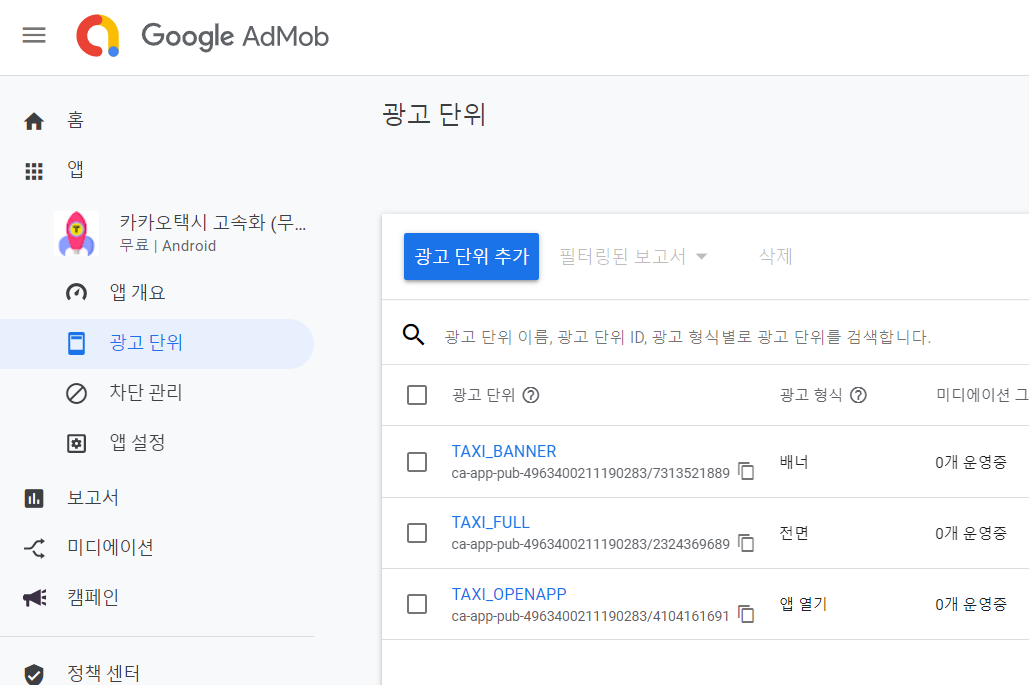Open the TAXI_BANNER ad unit link
Viewport: 1029px width, 685px height.
[x=504, y=451]
